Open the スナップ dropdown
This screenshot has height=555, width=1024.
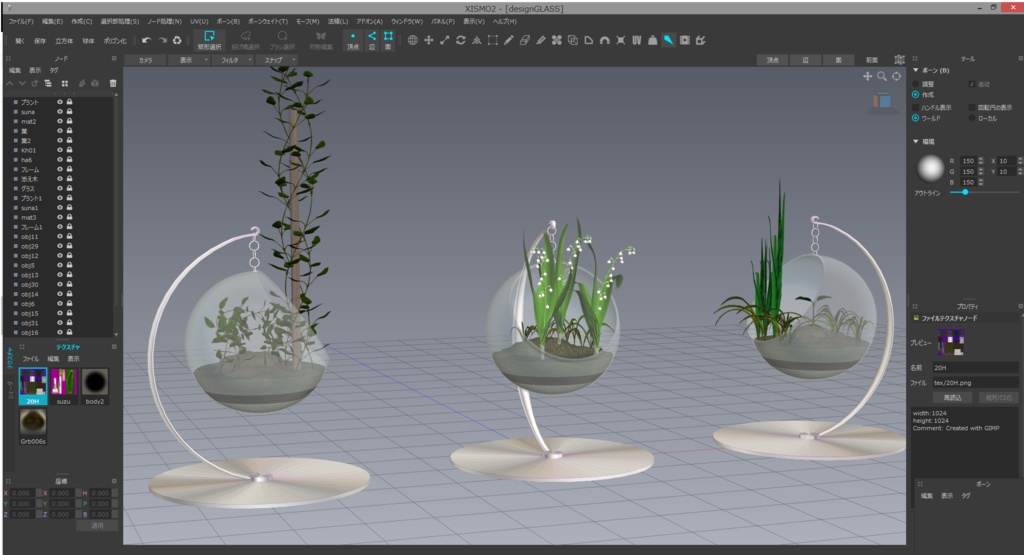tap(276, 60)
